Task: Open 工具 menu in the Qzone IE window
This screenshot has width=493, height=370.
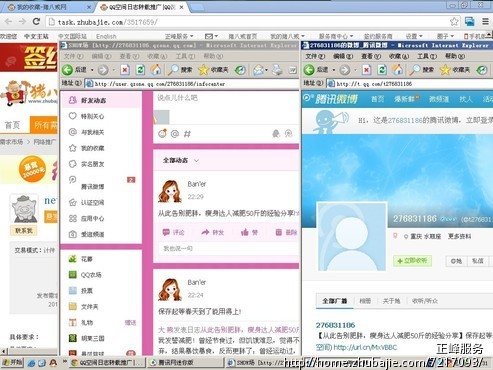Action: tap(185, 56)
